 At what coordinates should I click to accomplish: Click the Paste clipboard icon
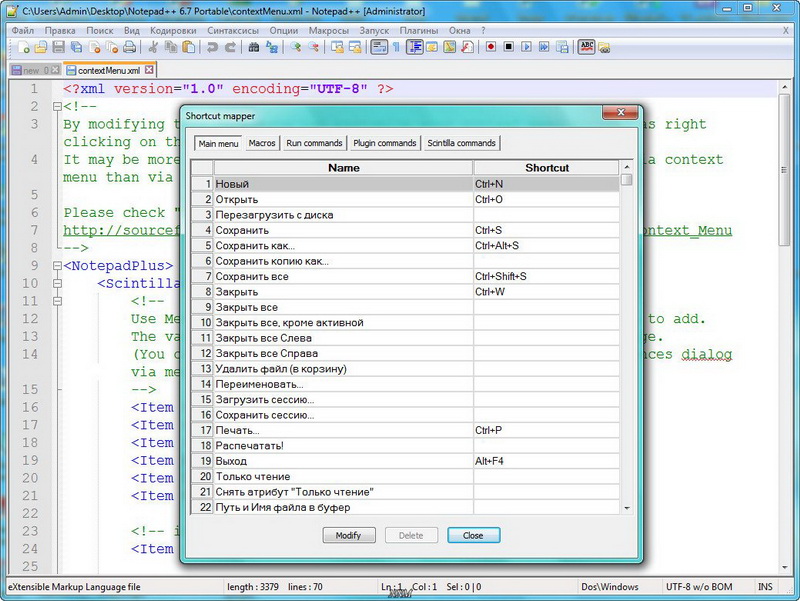(188, 47)
